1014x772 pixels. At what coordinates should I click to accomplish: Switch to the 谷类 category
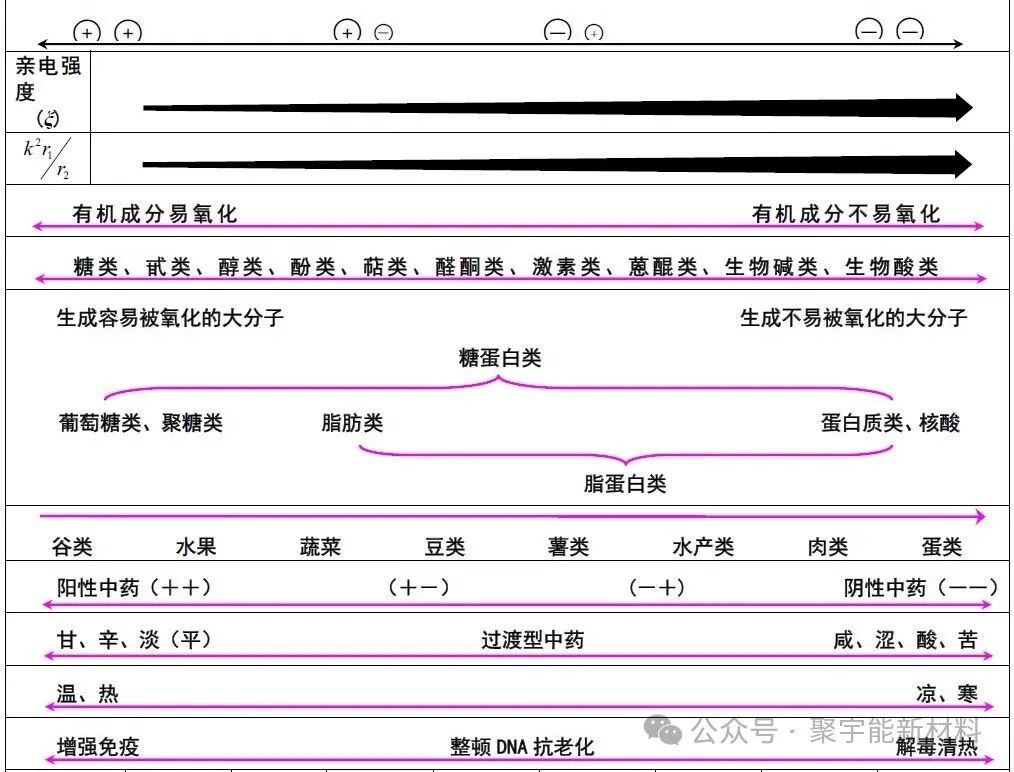pos(71,544)
